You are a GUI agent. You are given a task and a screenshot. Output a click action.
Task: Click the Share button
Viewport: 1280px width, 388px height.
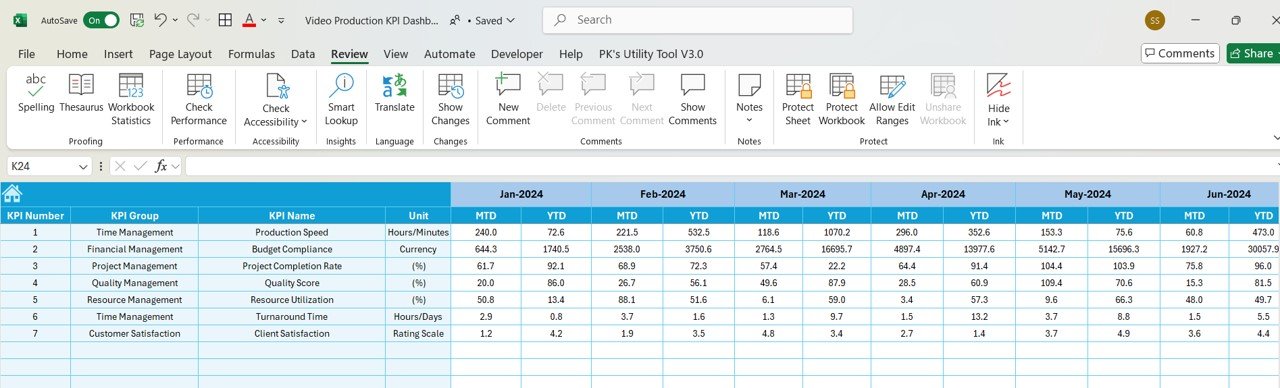pos(1252,53)
